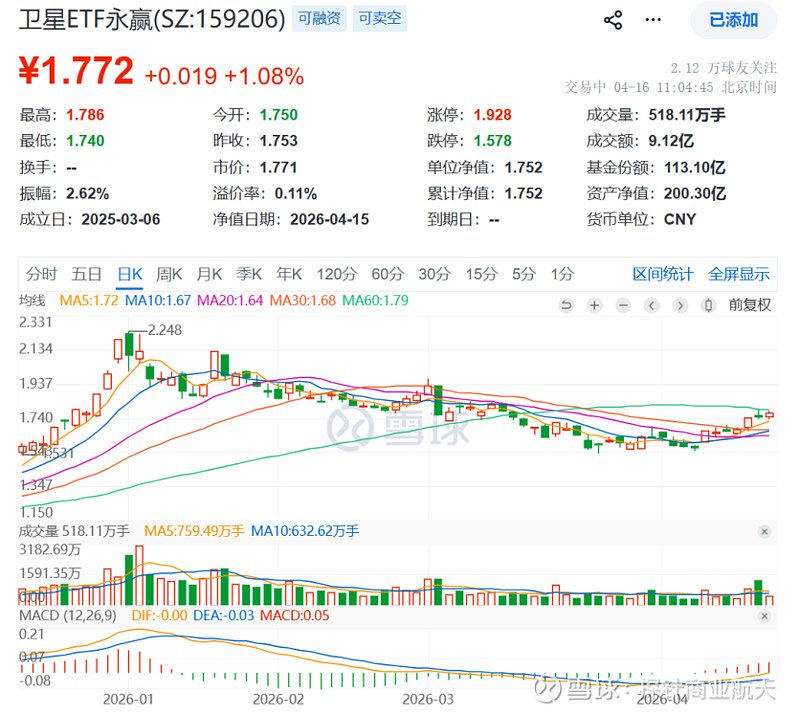Click the MA60:1.79 indicator label
Screen dimensions: 800x714
[x=375, y=300]
